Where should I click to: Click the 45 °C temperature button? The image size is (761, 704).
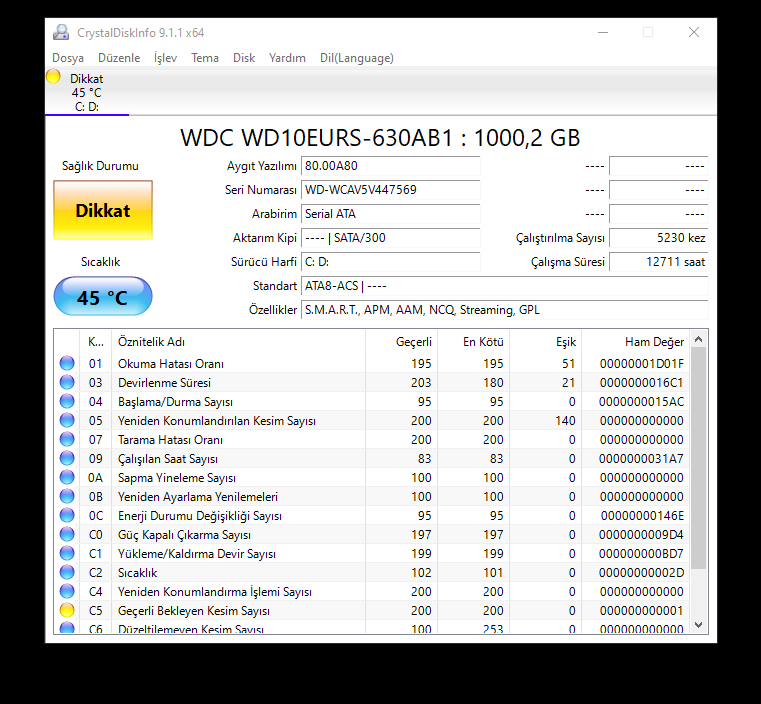click(103, 296)
